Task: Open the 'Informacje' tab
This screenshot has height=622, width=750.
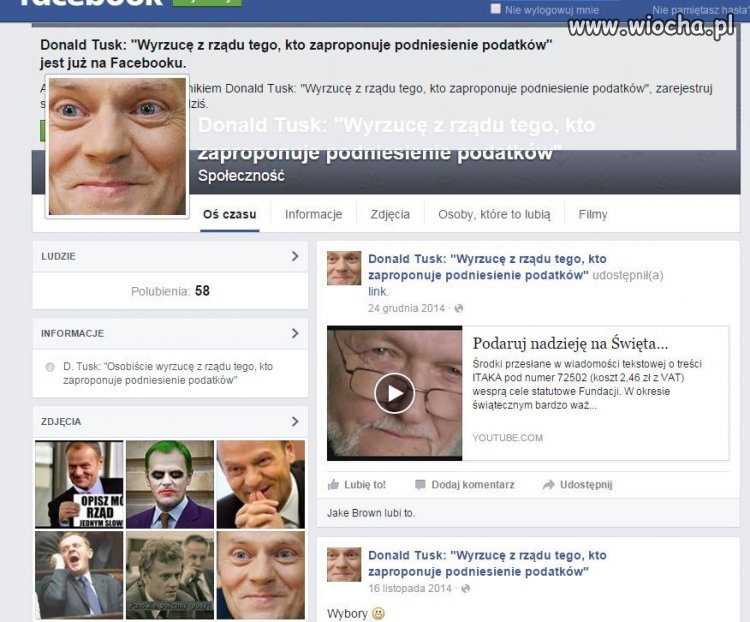Action: point(314,214)
